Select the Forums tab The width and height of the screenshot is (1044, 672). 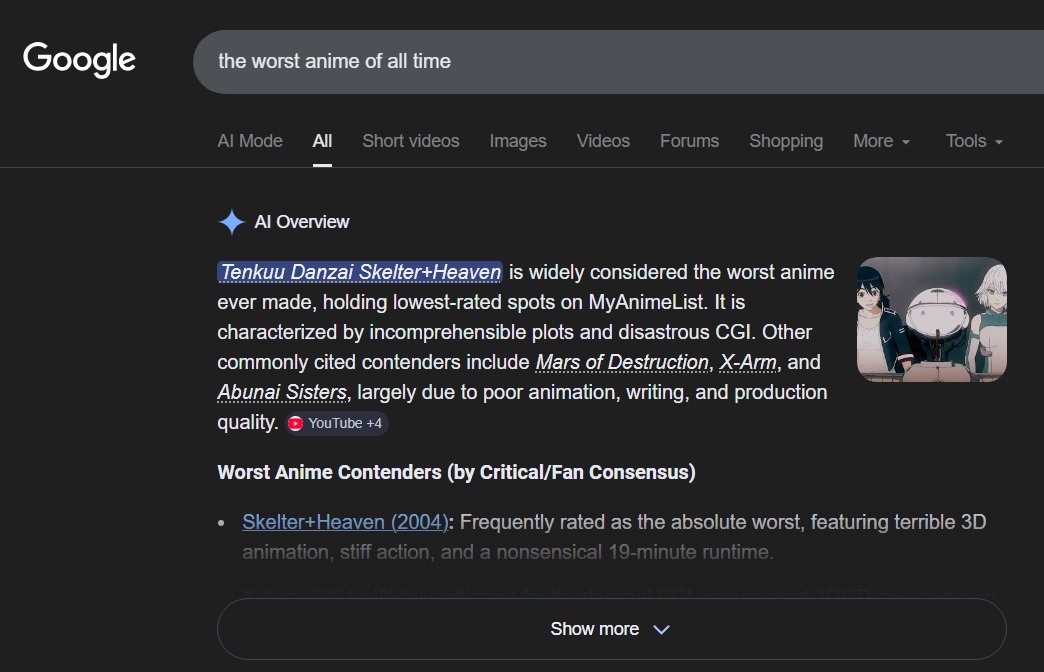689,141
